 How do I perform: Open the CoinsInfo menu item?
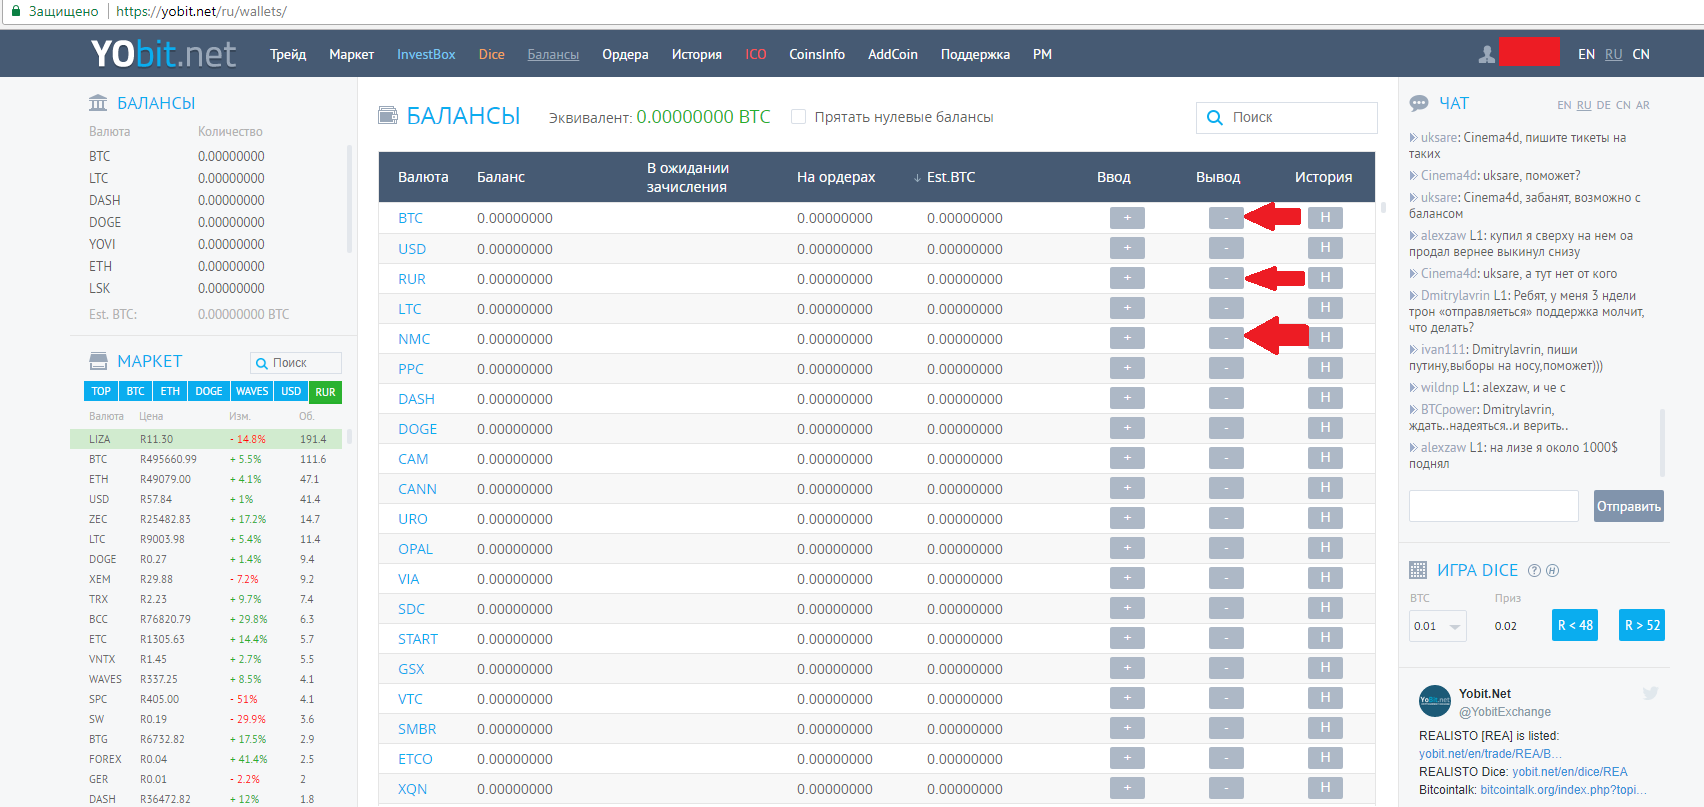coord(817,54)
